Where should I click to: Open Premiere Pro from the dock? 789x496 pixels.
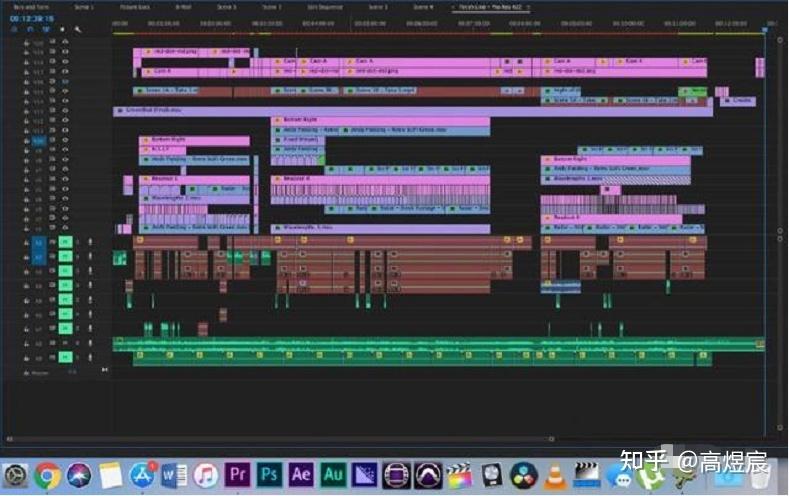(x=239, y=475)
